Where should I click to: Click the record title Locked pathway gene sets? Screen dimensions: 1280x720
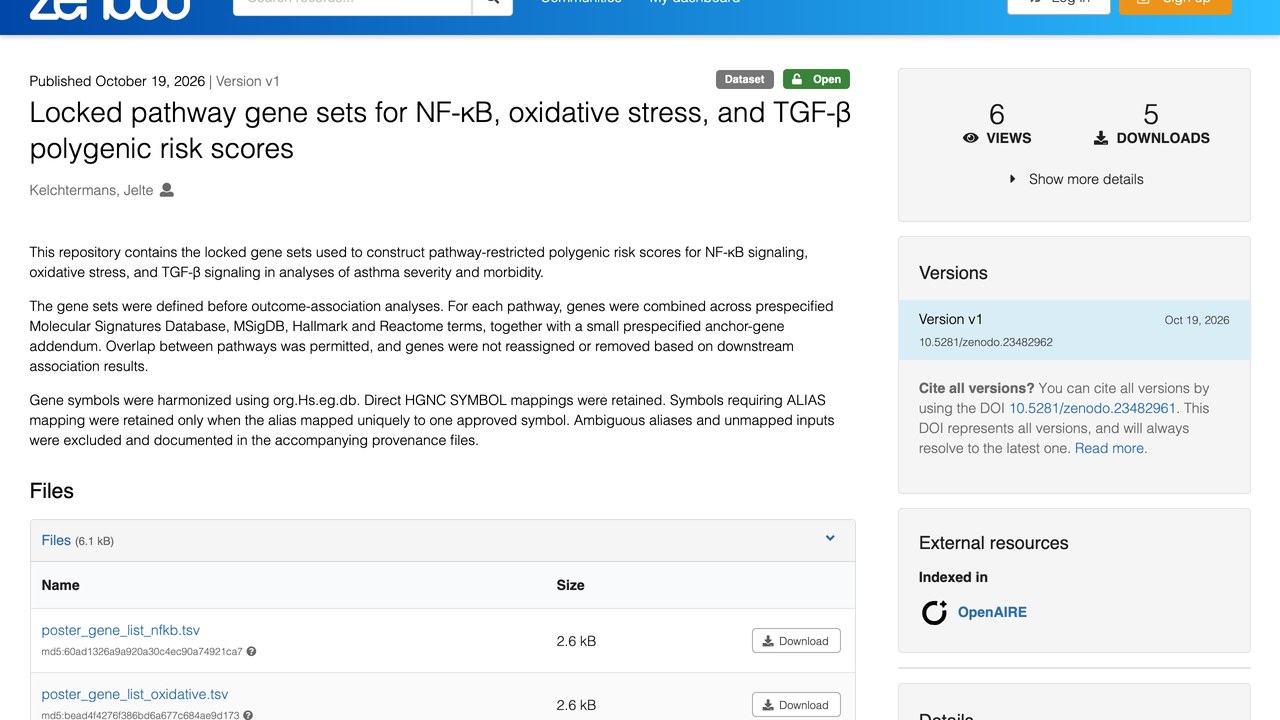click(440, 130)
